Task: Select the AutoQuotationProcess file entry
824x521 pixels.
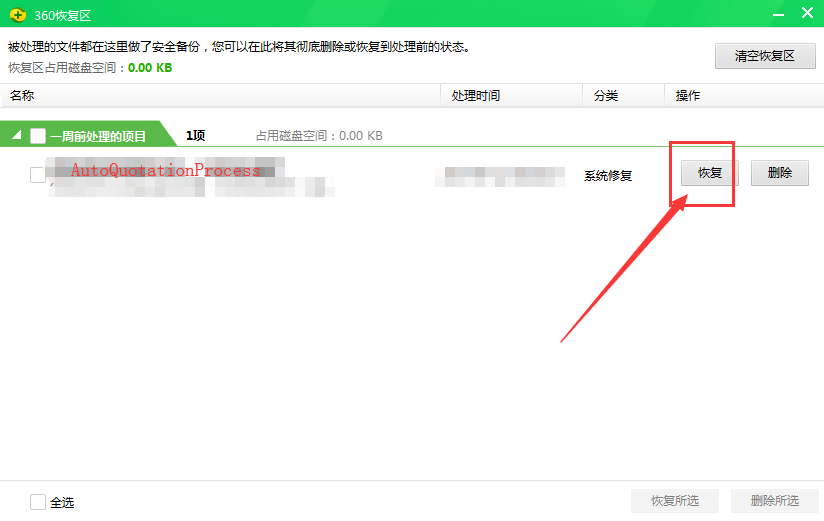Action: (x=165, y=171)
